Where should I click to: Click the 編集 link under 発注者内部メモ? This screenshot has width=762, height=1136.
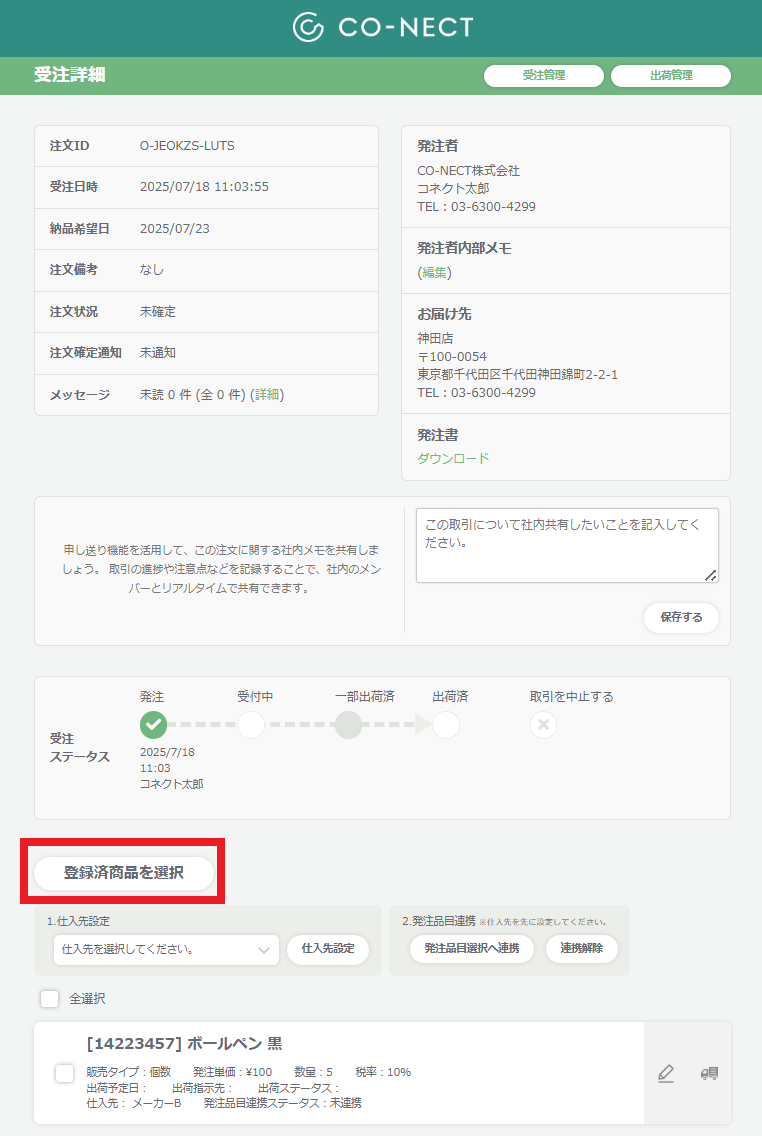click(435, 273)
